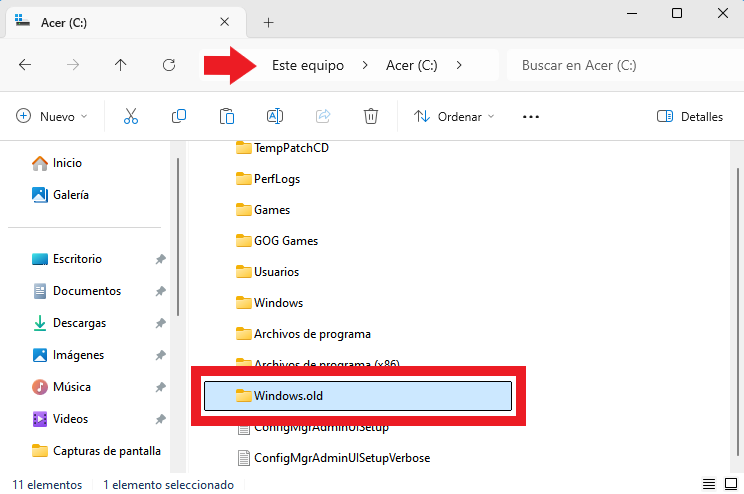Click pin icon beside Imágenes
The width and height of the screenshot is (744, 494).
[x=160, y=355]
